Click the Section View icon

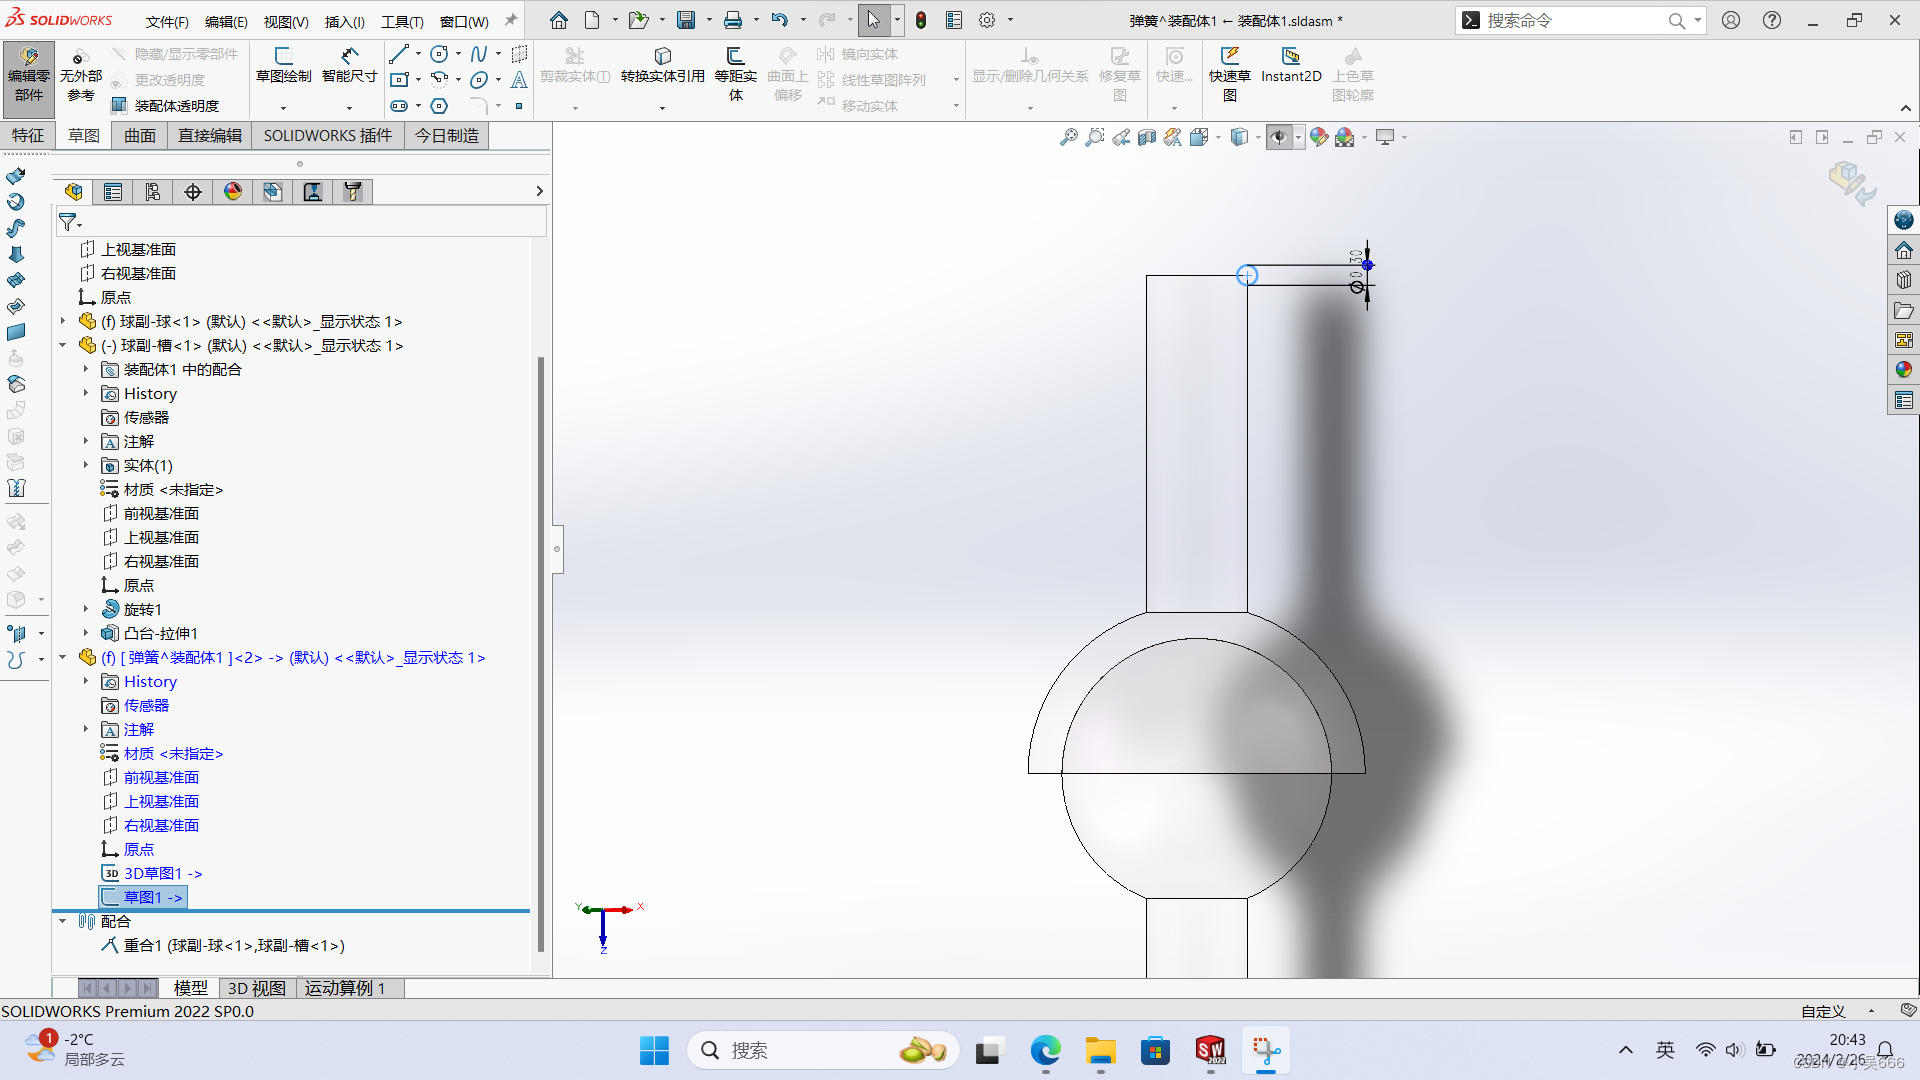pyautogui.click(x=1147, y=137)
